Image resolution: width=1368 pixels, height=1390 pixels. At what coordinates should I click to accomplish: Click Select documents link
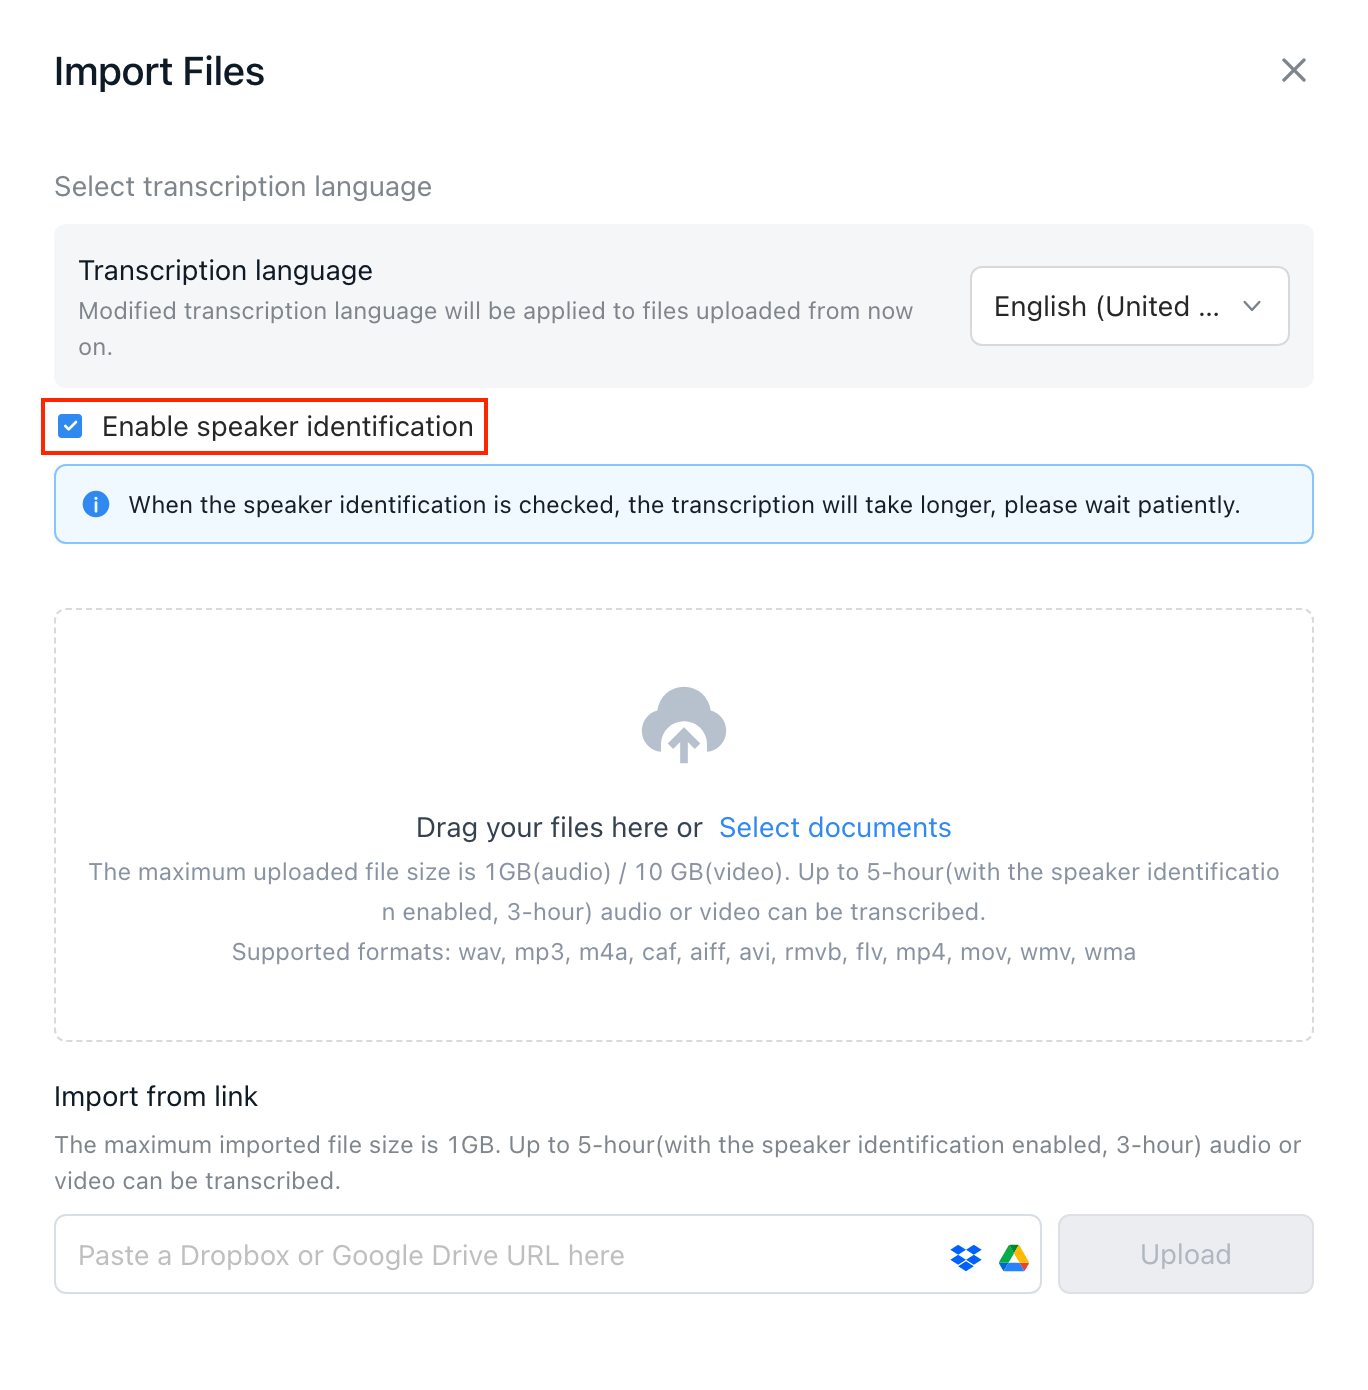[x=835, y=828]
